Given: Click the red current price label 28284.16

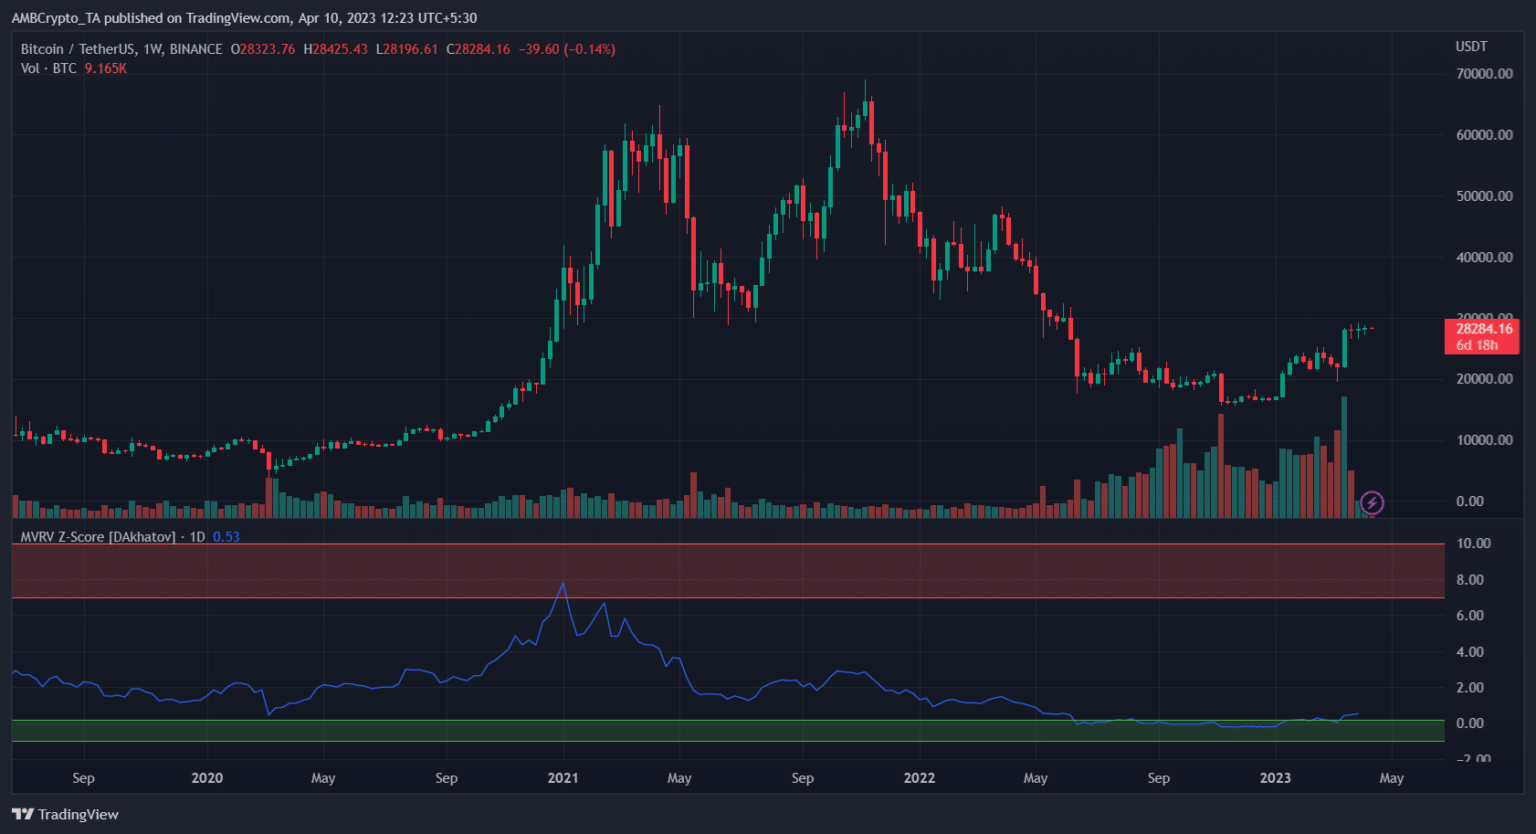Looking at the screenshot, I should click(x=1483, y=329).
